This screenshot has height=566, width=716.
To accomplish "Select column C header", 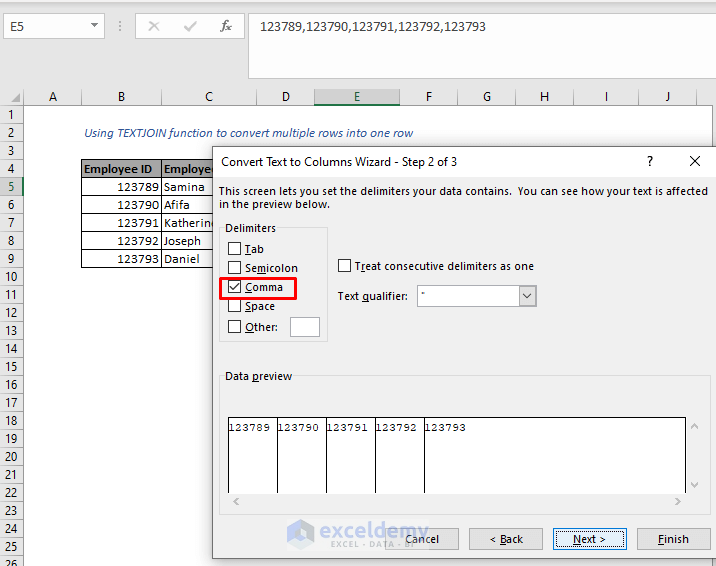I will pyautogui.click(x=209, y=97).
